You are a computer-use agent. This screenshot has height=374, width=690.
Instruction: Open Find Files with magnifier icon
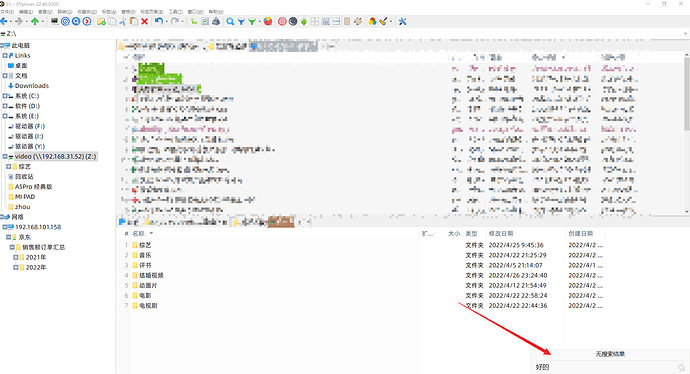[x=230, y=22]
